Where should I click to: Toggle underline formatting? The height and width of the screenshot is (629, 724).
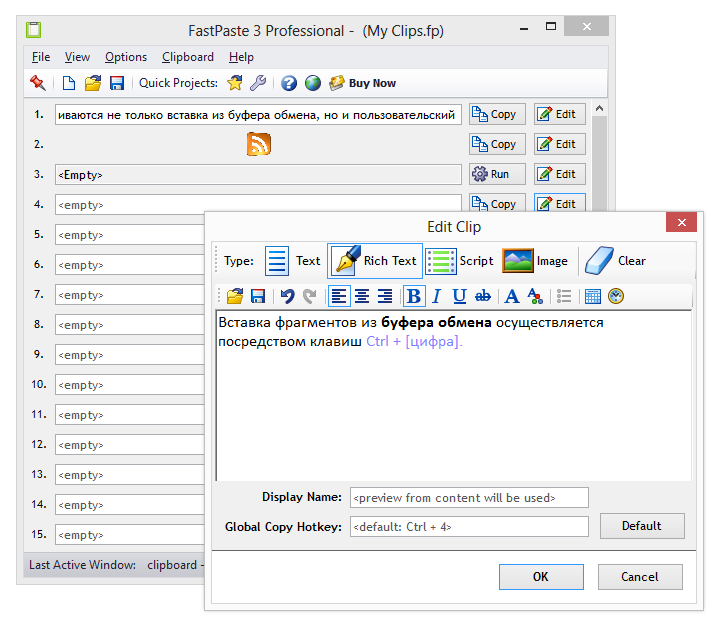[459, 296]
